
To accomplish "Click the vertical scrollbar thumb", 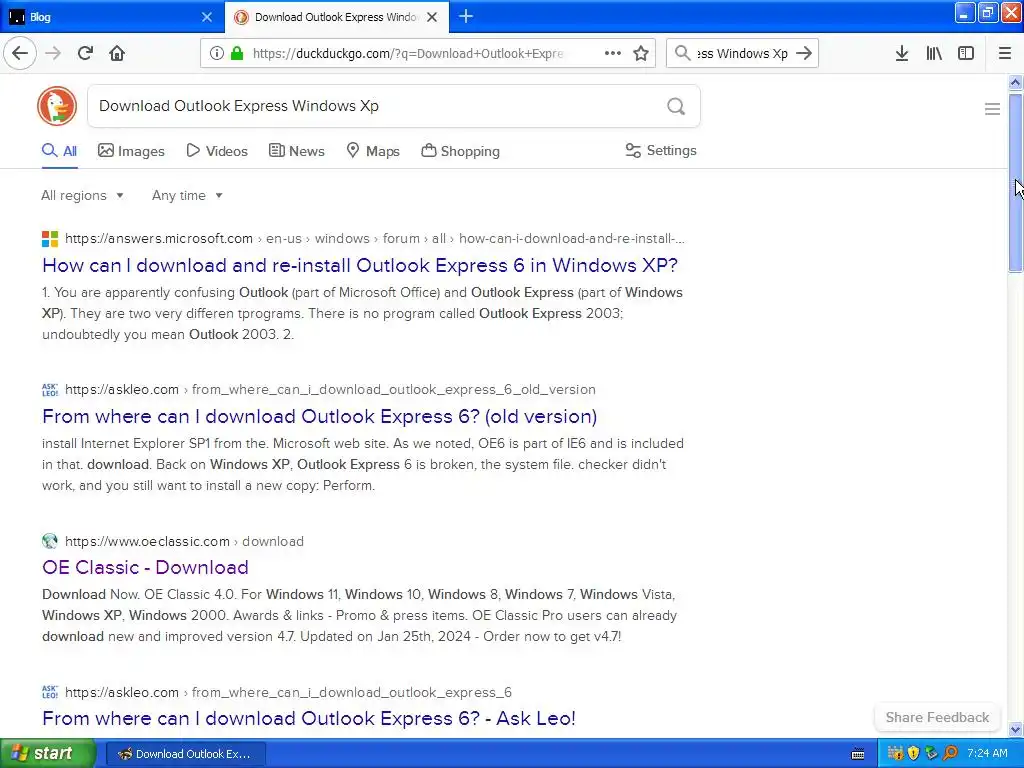I will click(x=1015, y=182).
